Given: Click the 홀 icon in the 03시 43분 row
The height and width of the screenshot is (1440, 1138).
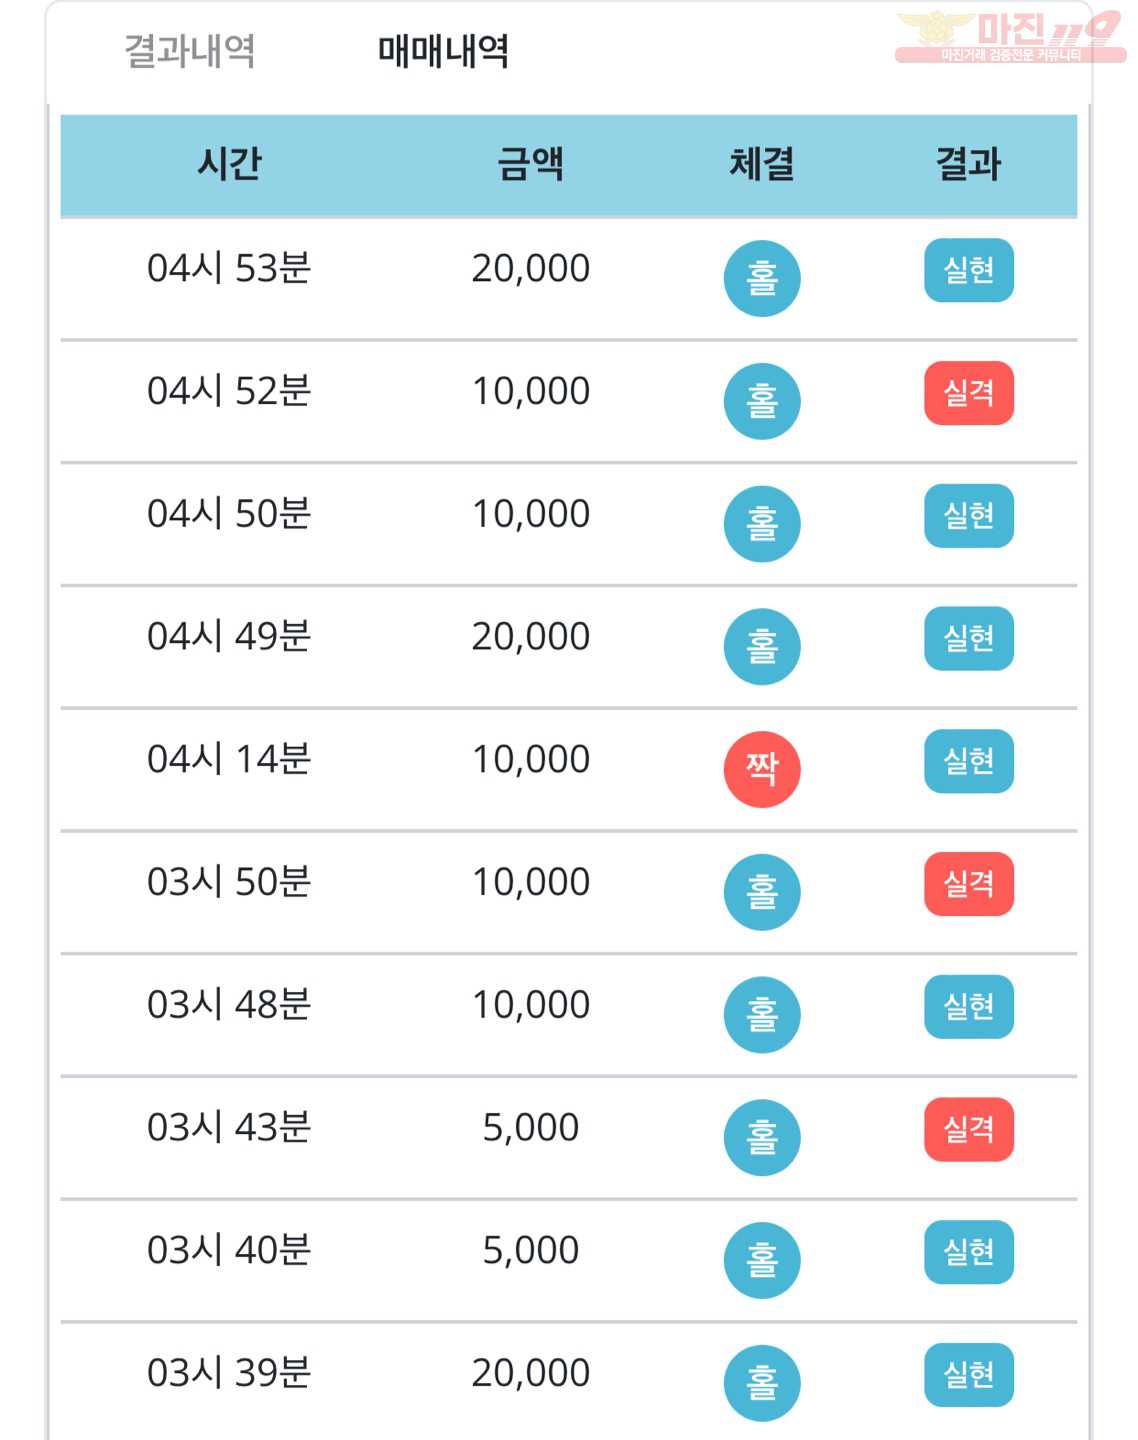Looking at the screenshot, I should [762, 1138].
